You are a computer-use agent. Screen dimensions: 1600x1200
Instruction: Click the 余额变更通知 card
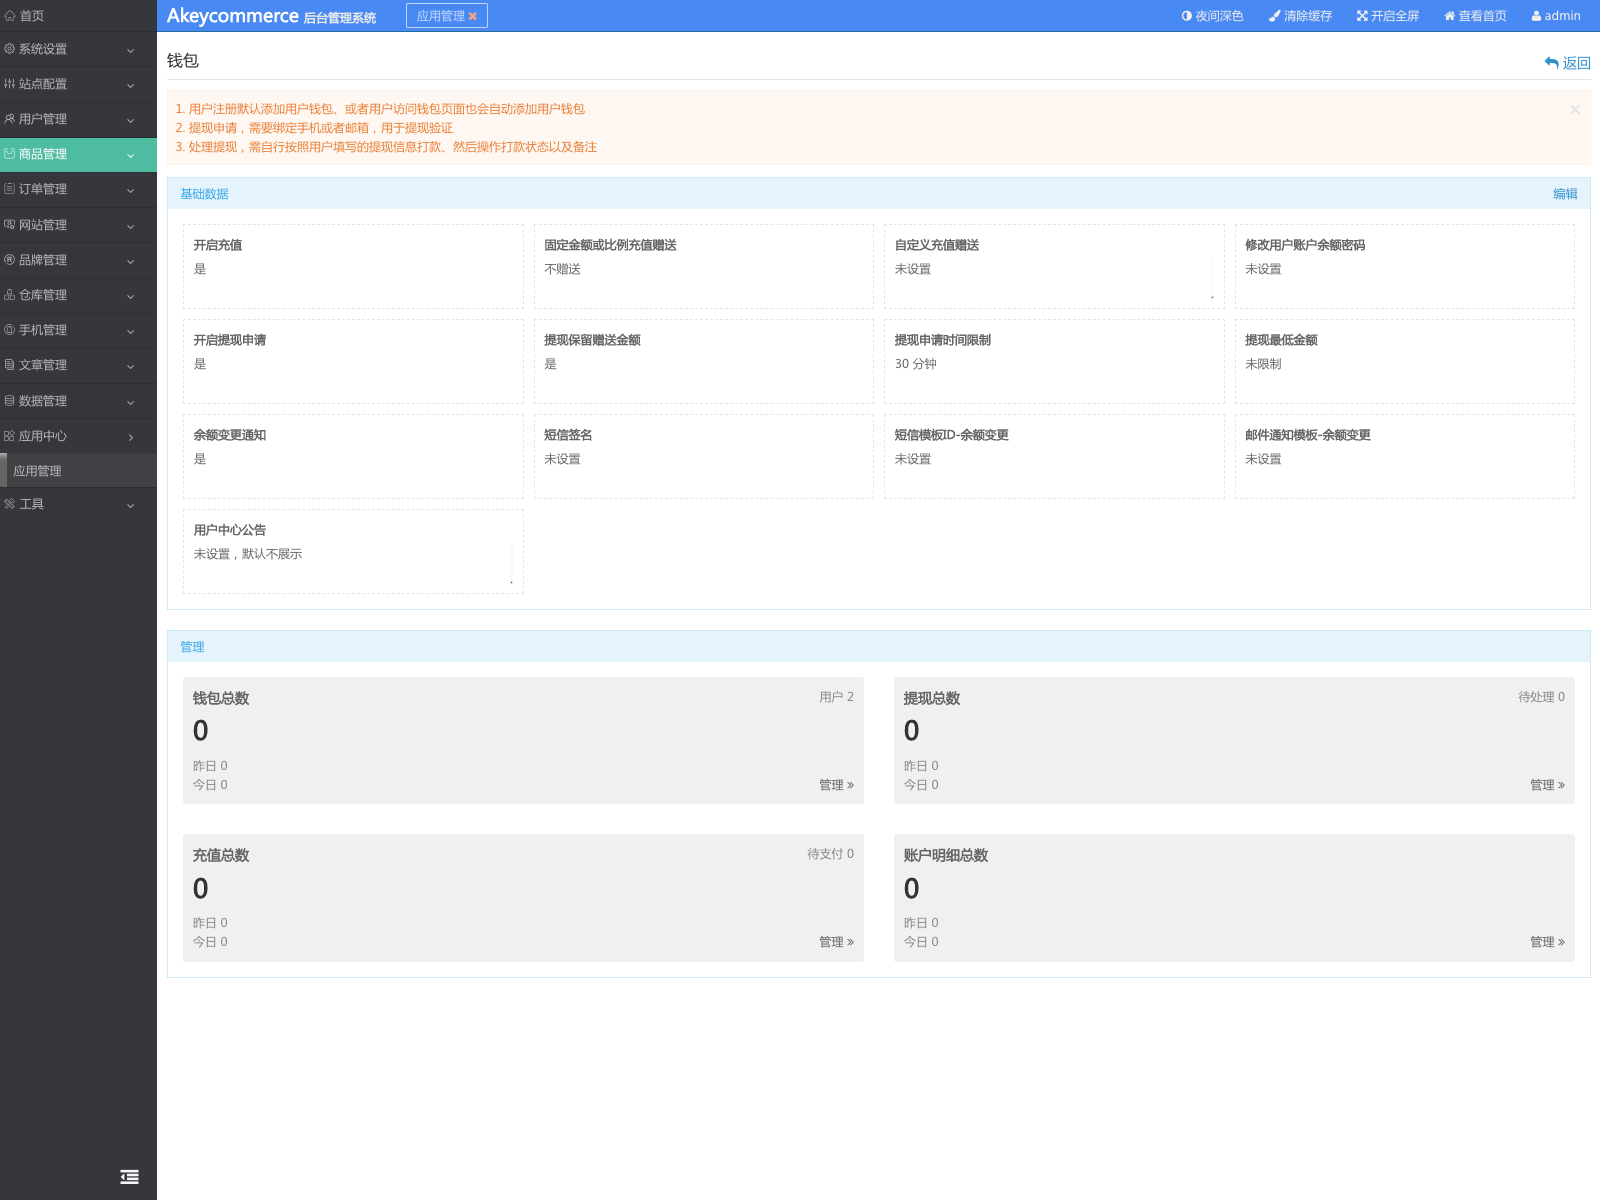tap(353, 456)
